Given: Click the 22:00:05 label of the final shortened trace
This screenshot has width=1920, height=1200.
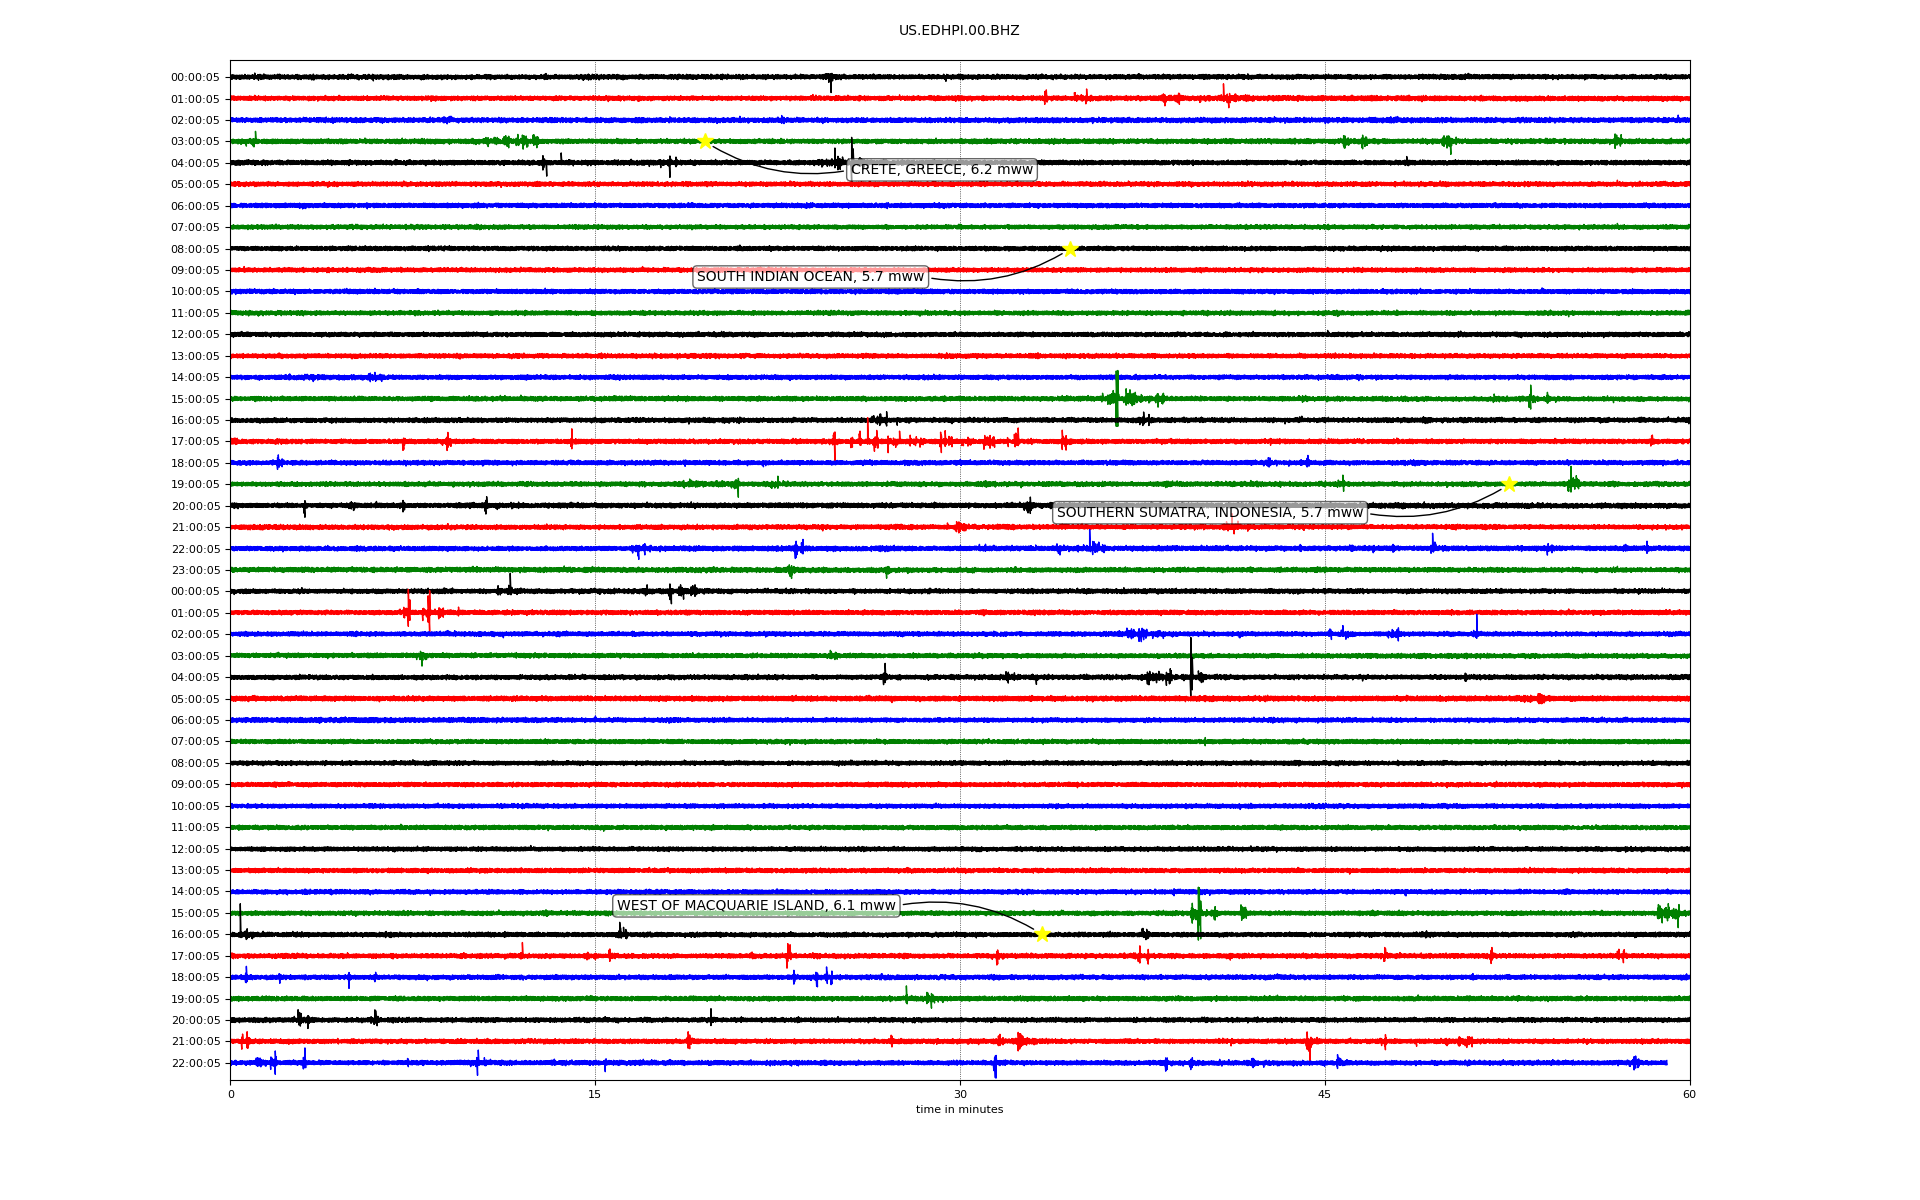Looking at the screenshot, I should point(195,1064).
